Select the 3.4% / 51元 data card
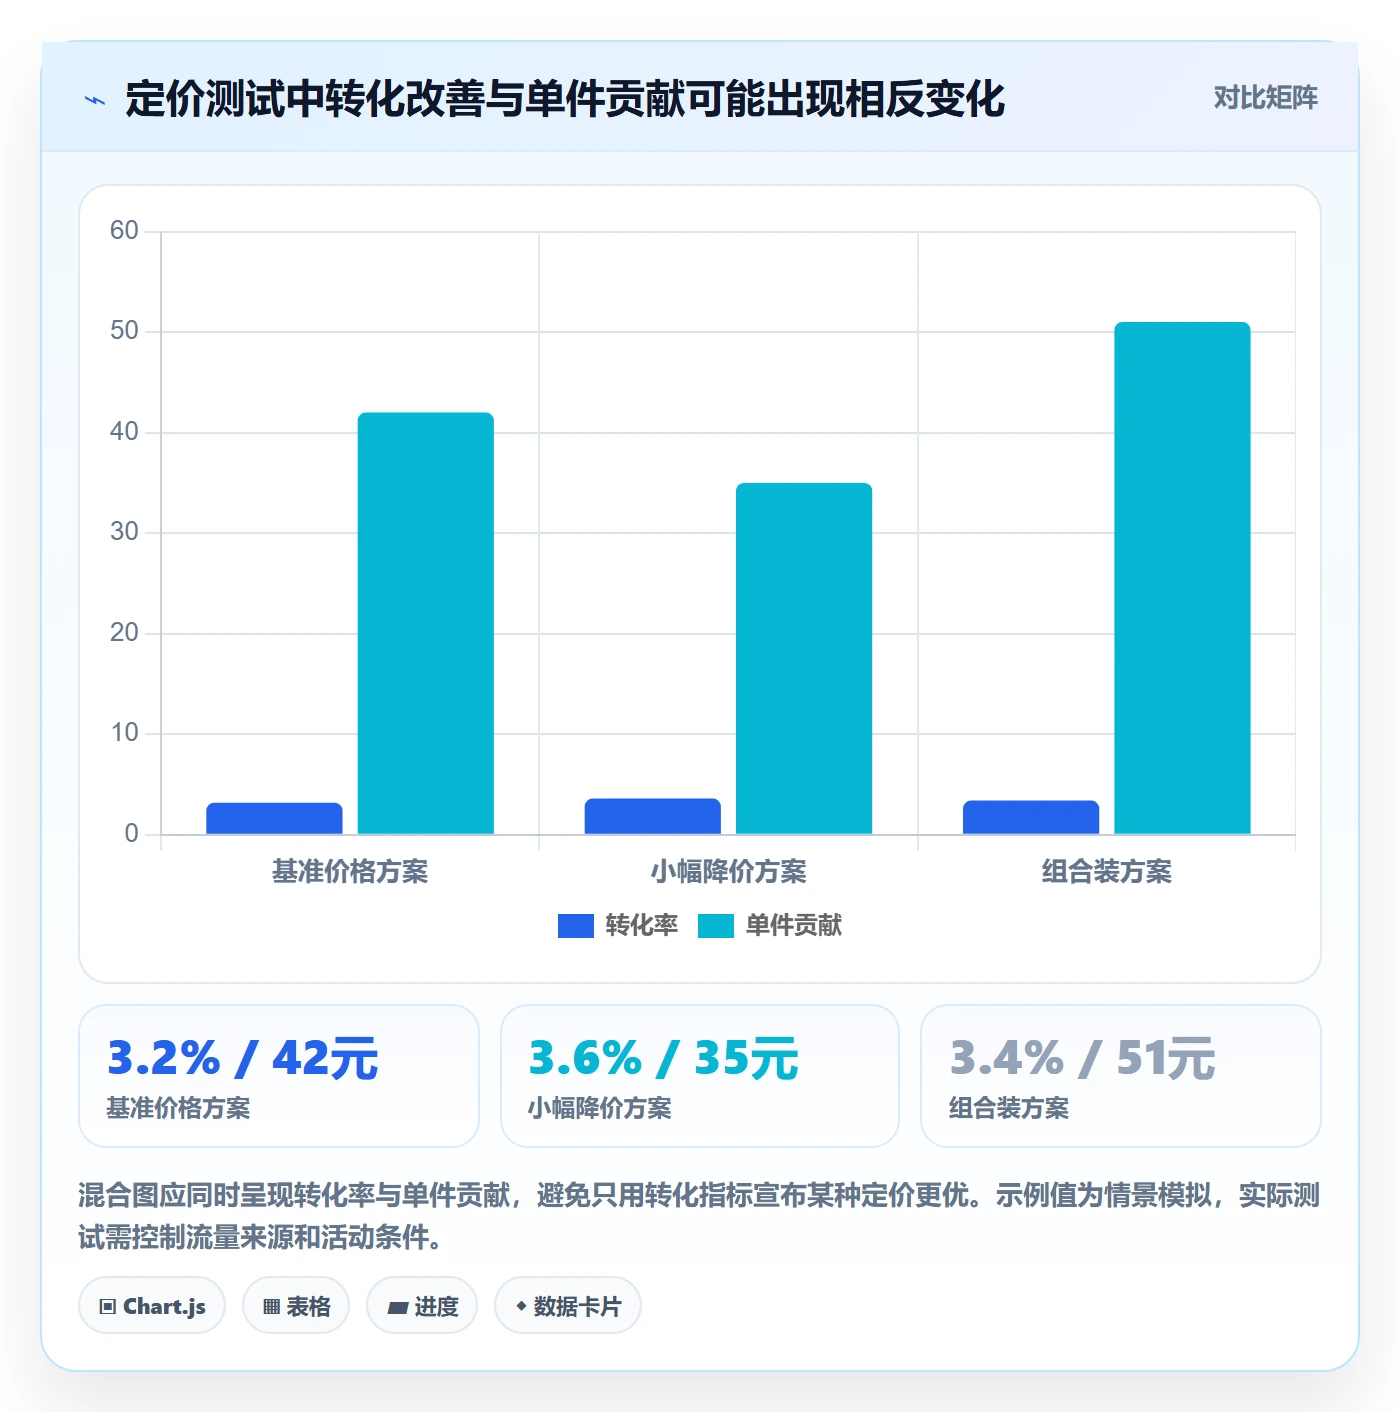Viewport: 1400px width, 1412px height. pos(1121,1076)
